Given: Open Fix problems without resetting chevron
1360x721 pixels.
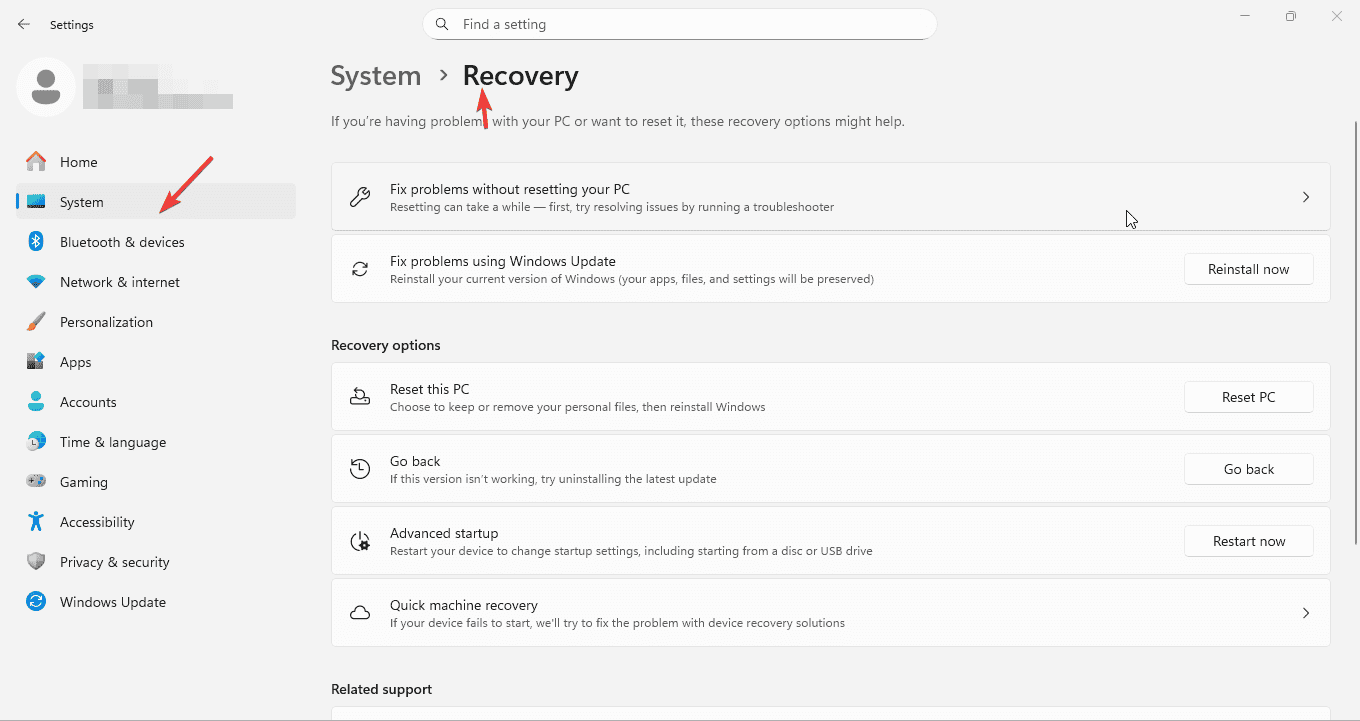Looking at the screenshot, I should click(x=1306, y=197).
